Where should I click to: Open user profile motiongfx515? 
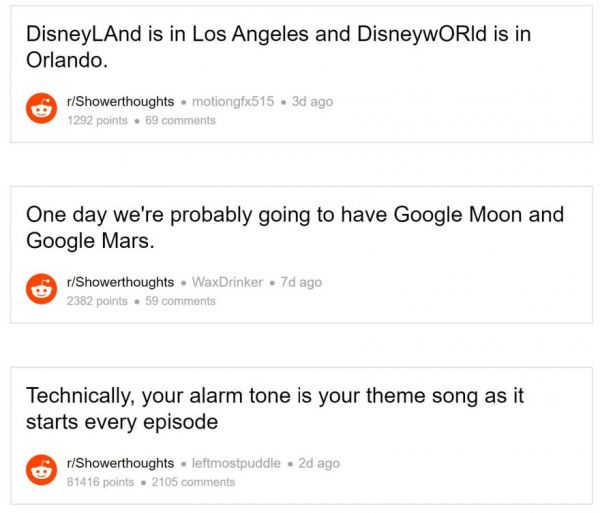click(233, 101)
